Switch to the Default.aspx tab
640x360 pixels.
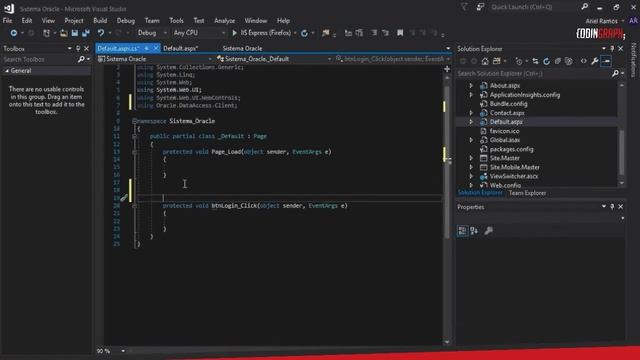pos(181,49)
